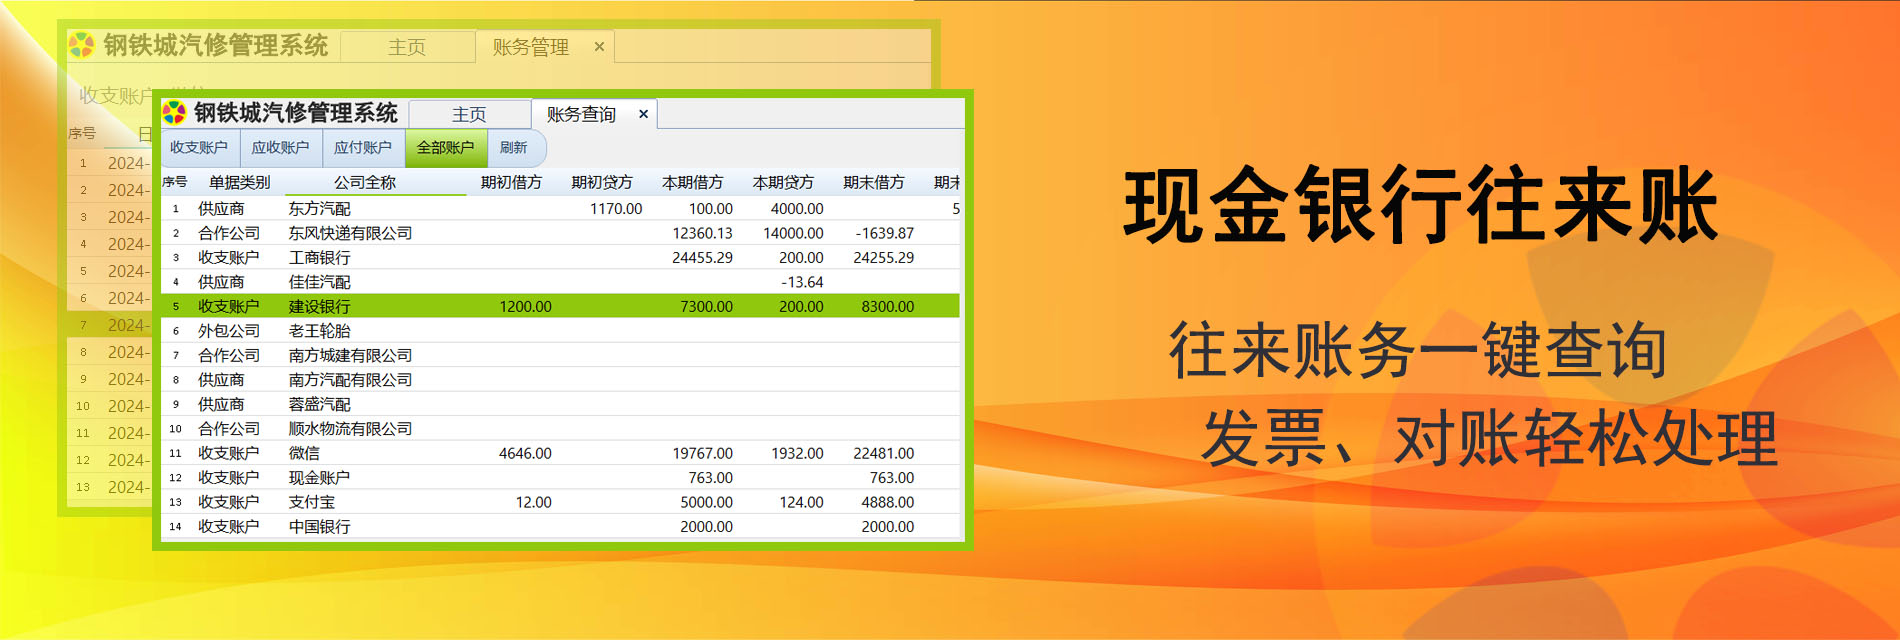Close the 账务查询 tab

pos(643,114)
